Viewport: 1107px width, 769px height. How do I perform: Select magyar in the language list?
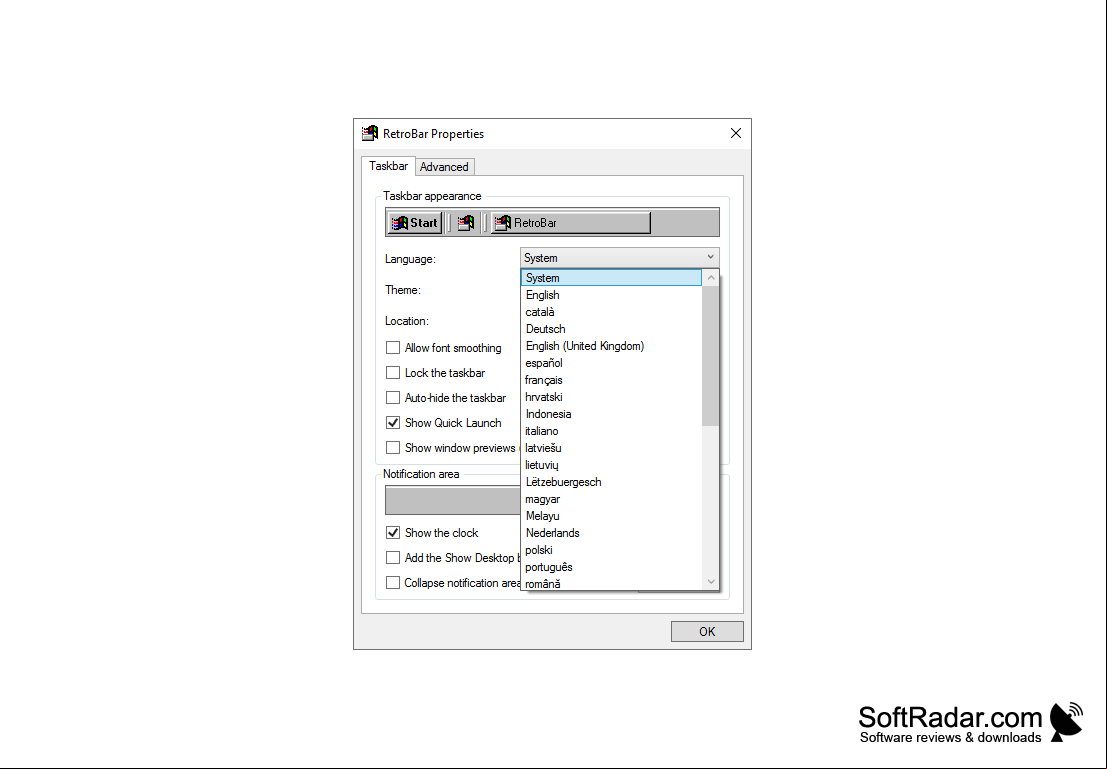coord(611,499)
